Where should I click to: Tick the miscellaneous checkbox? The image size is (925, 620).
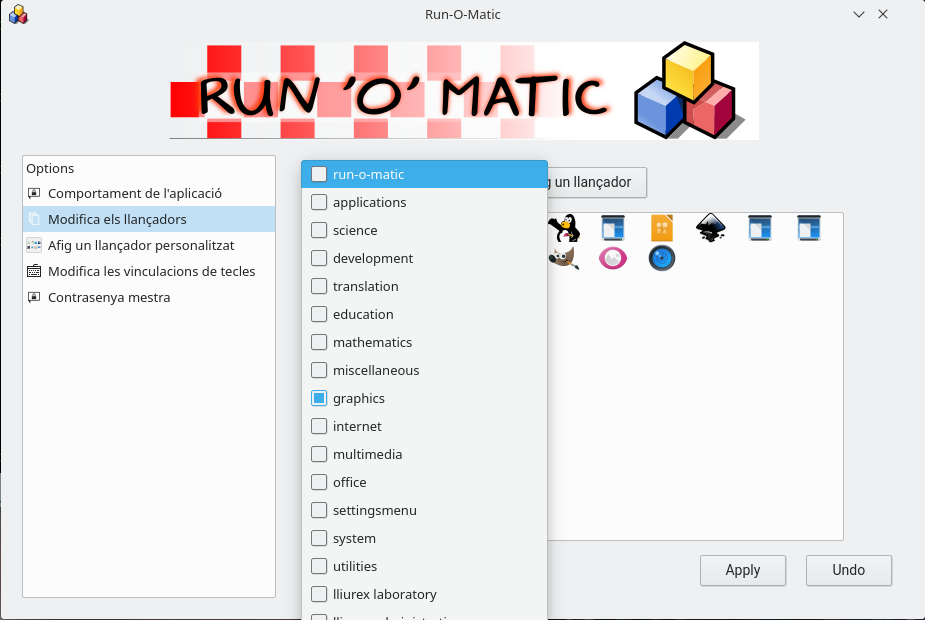319,370
